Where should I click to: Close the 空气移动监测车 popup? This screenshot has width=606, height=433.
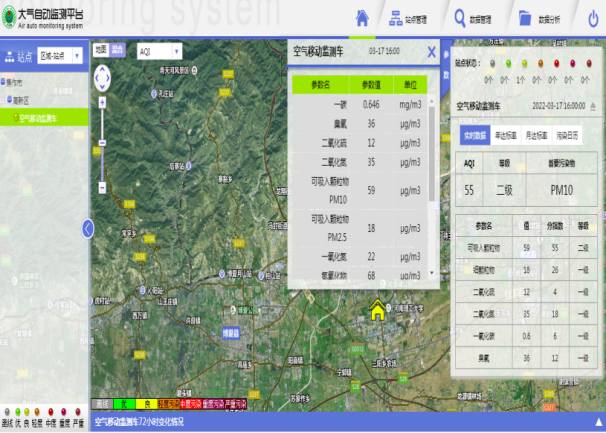point(431,51)
